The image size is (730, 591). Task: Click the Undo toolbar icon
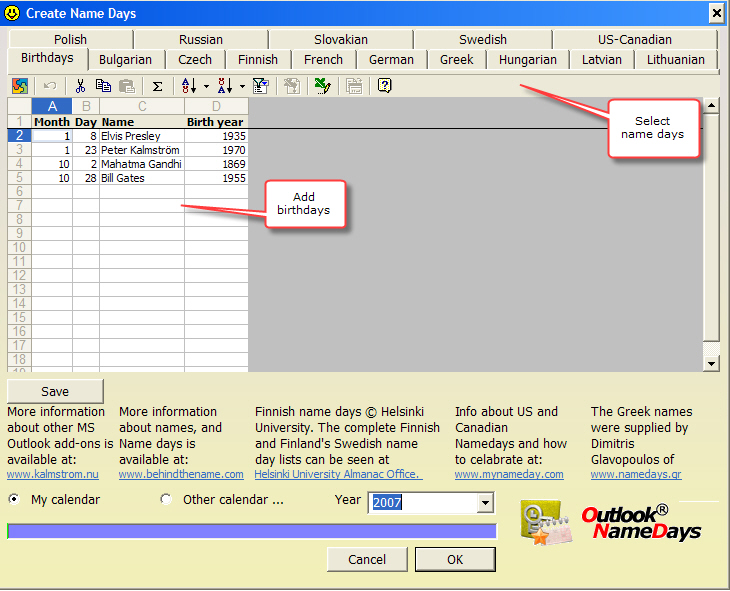coord(50,86)
